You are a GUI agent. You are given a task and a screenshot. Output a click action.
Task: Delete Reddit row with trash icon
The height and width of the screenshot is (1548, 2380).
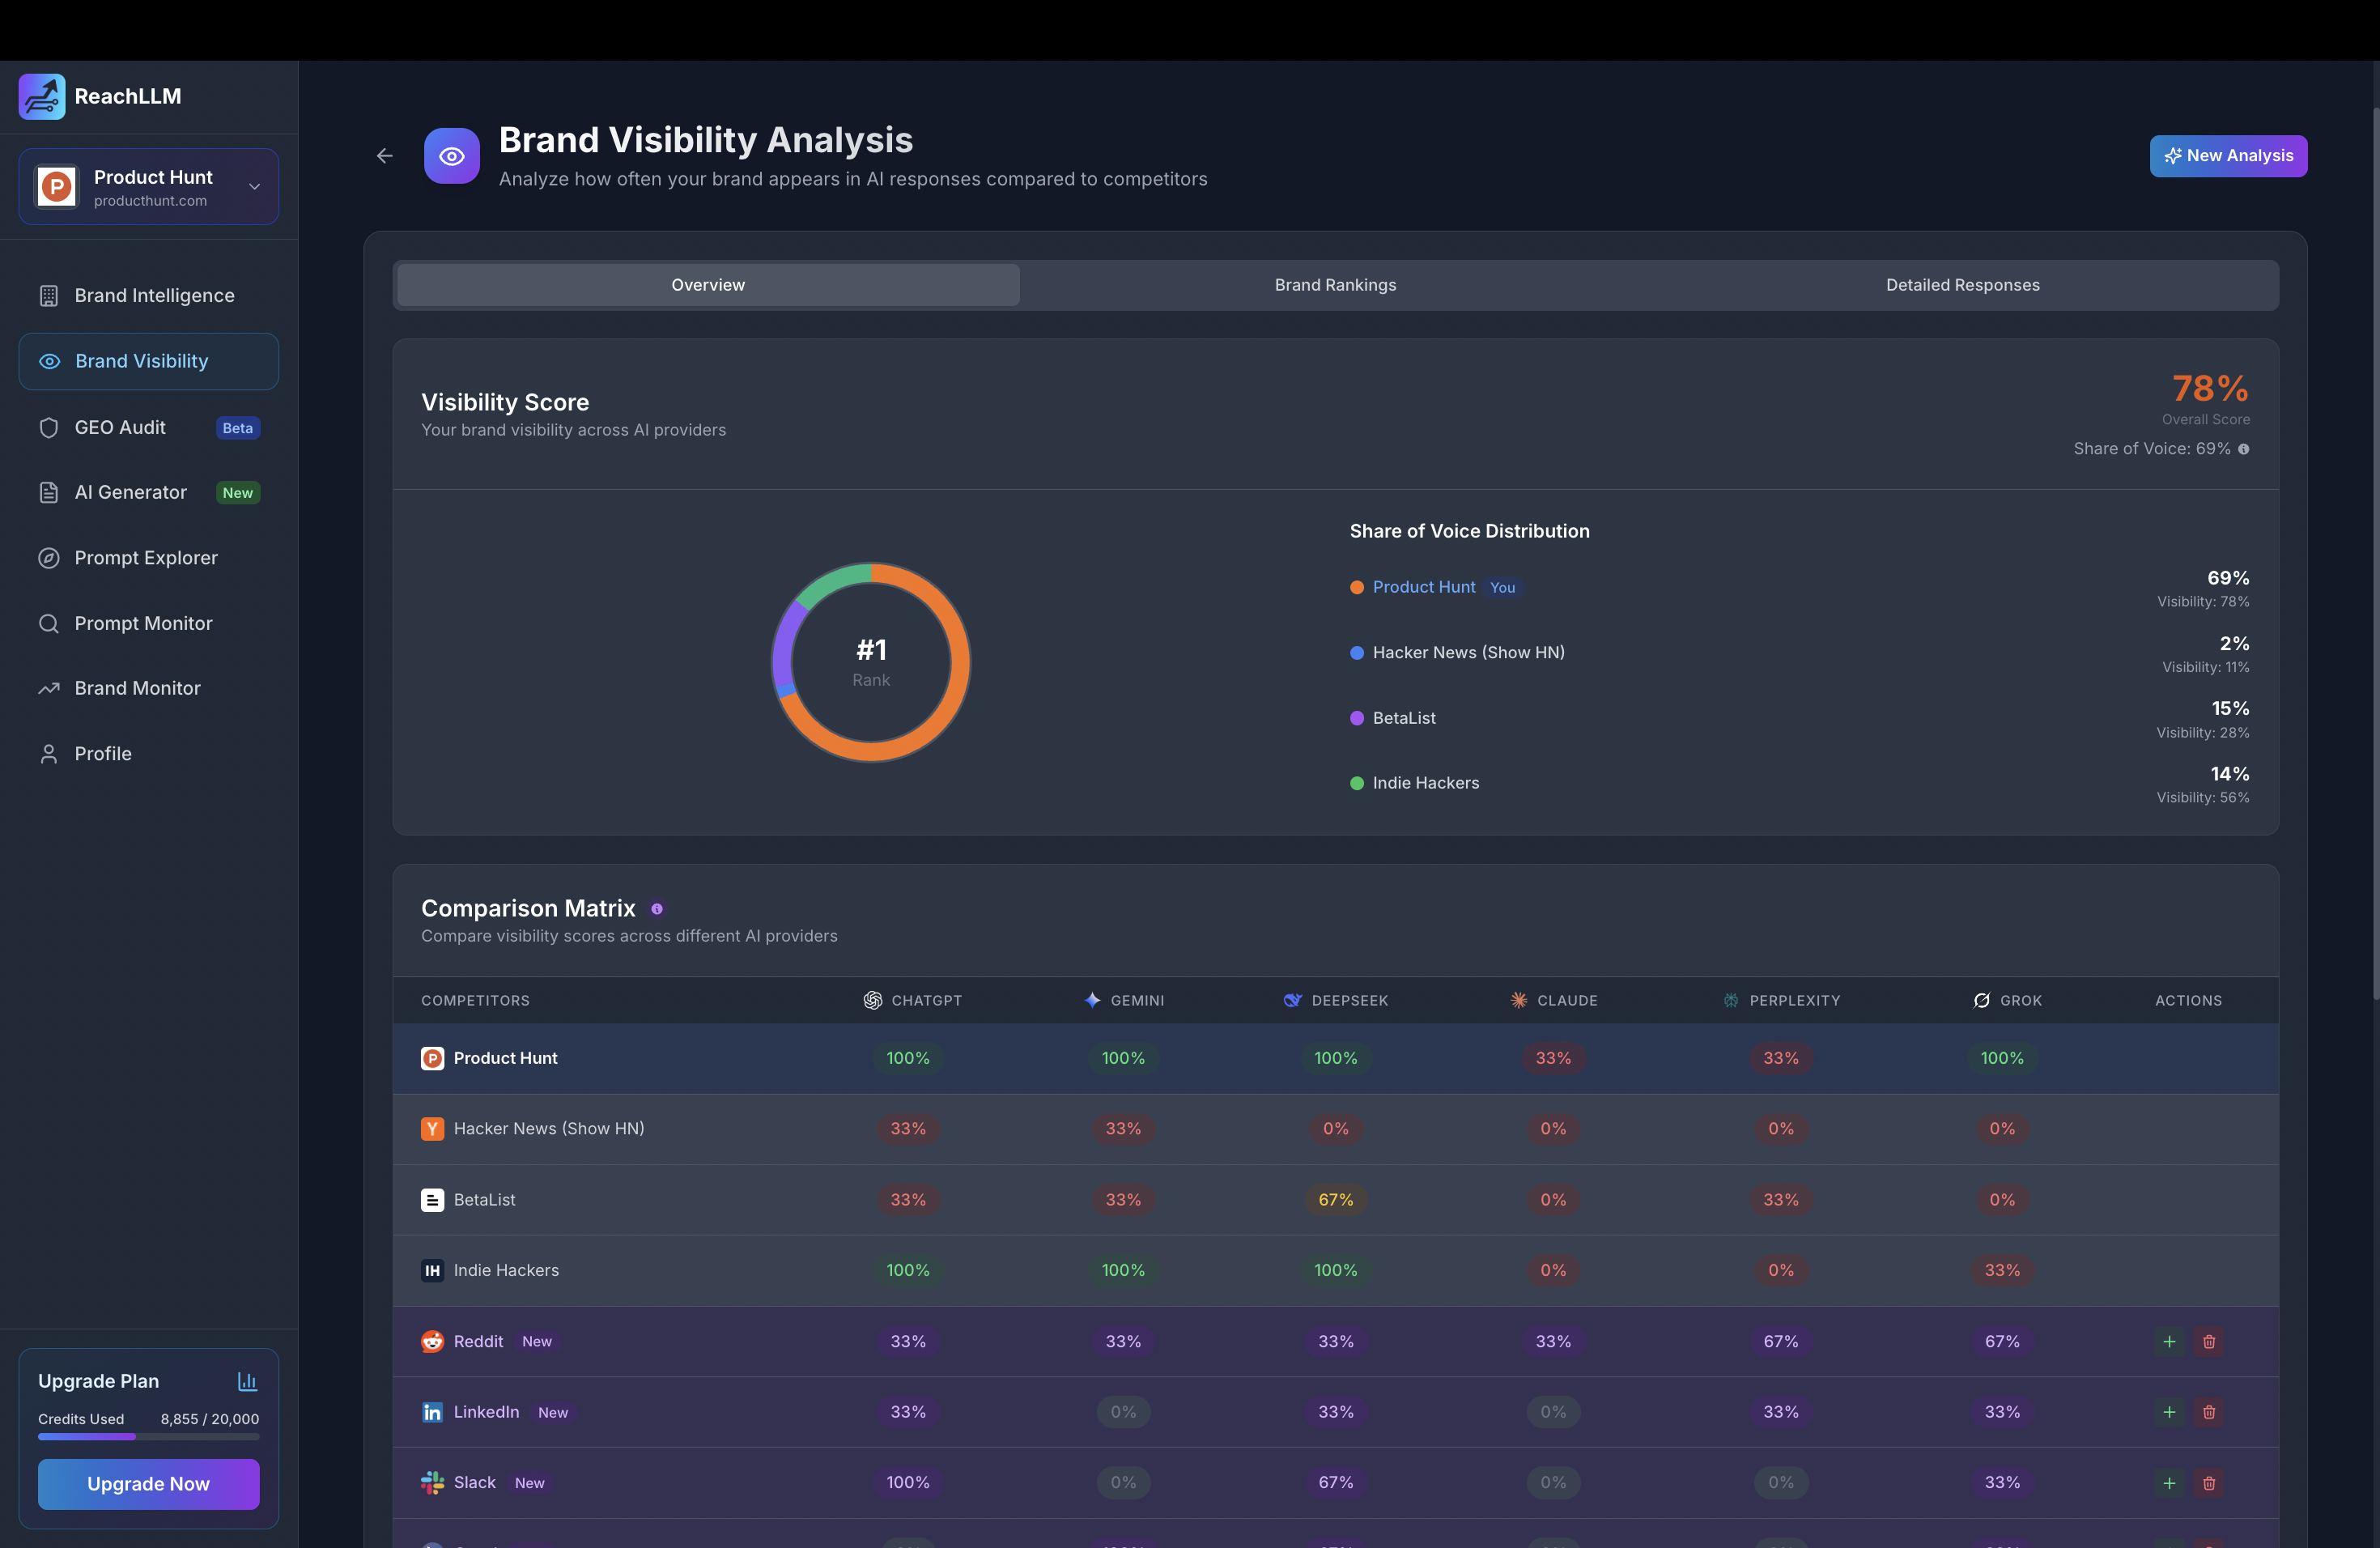[2209, 1342]
